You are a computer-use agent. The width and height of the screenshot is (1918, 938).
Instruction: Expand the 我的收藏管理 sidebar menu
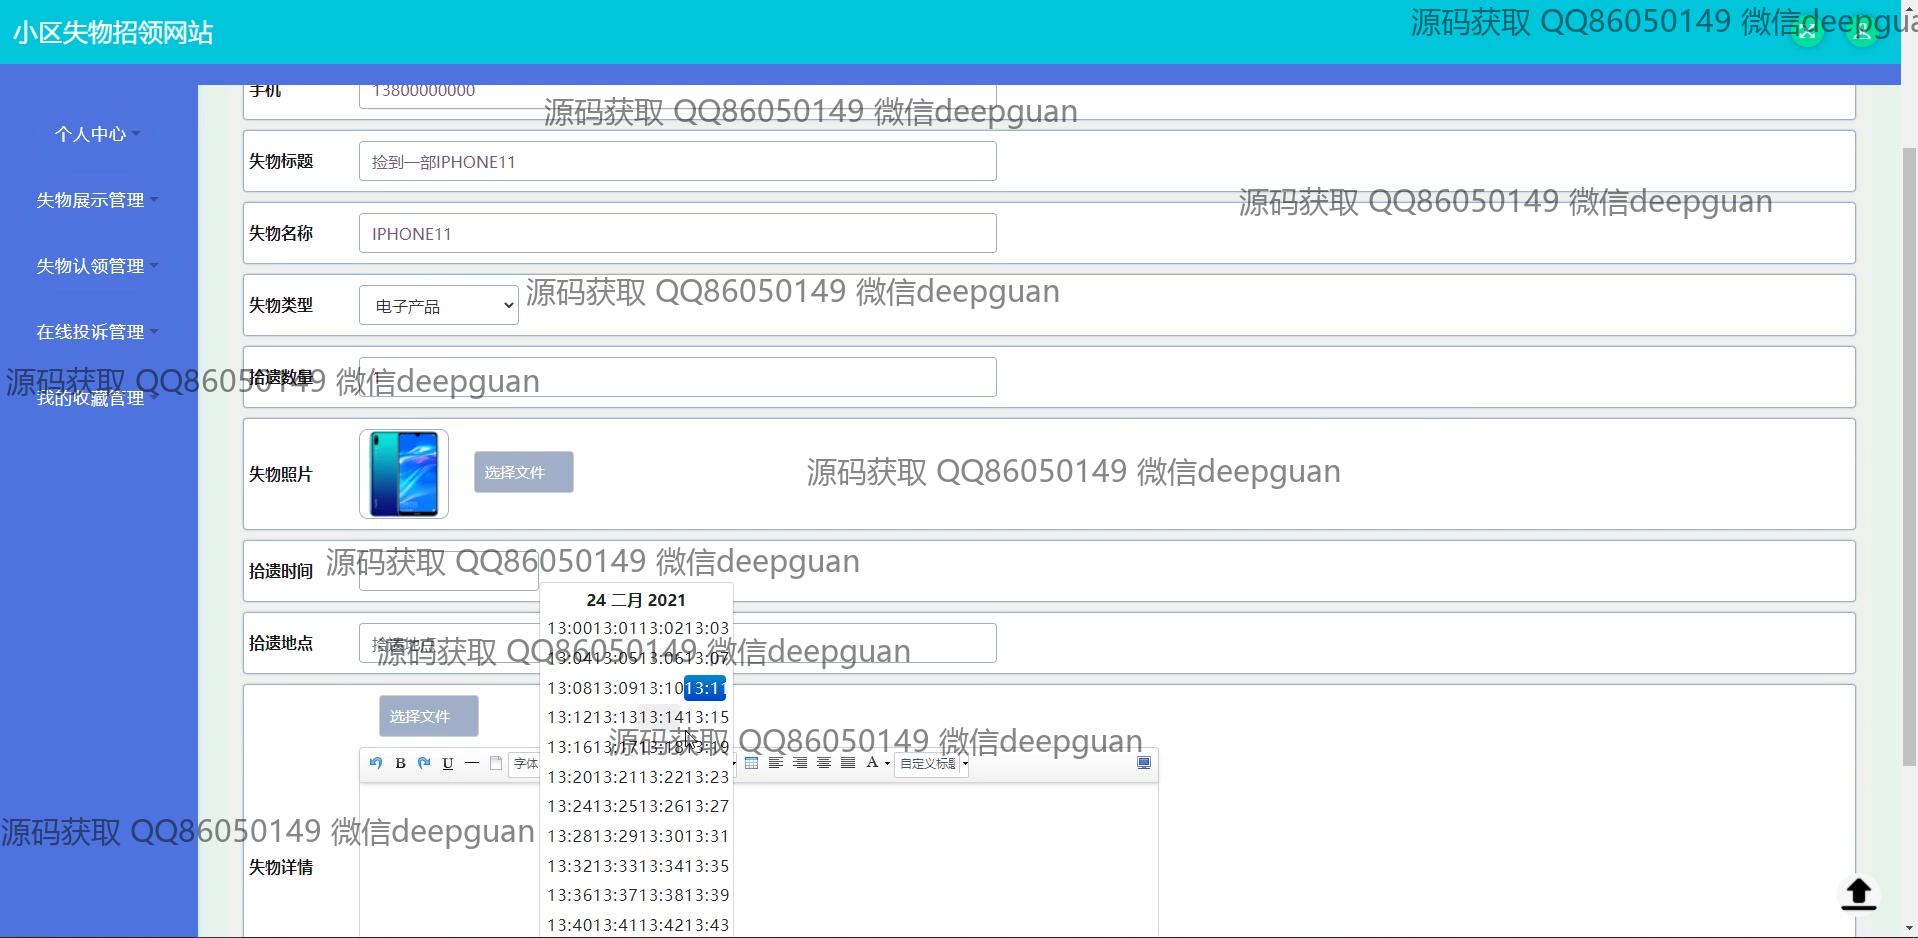98,398
